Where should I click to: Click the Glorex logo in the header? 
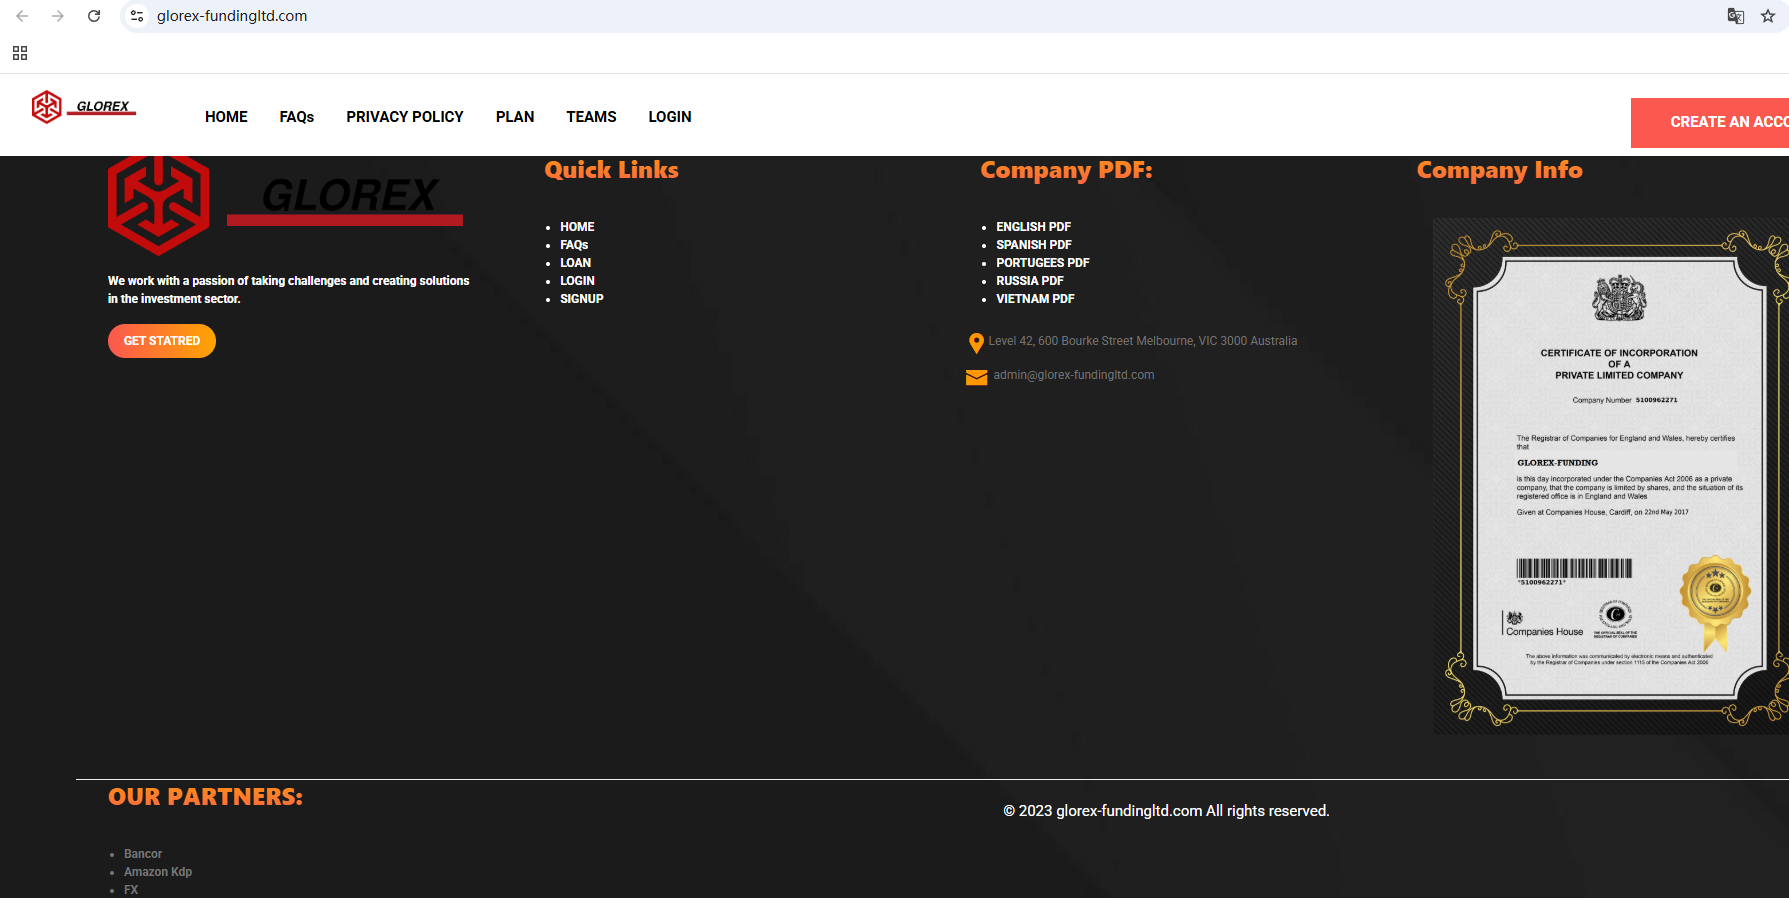tap(83, 106)
